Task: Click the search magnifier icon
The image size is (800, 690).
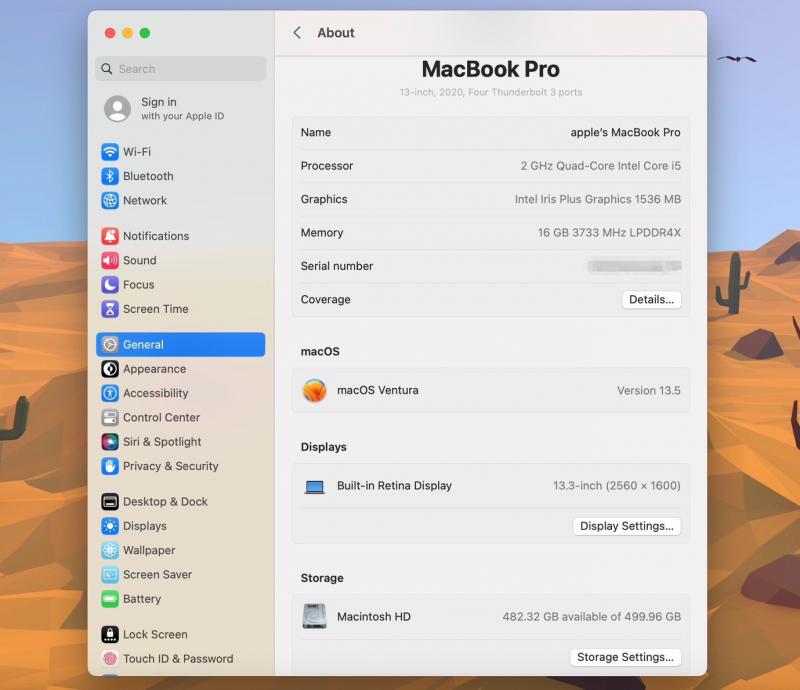Action: pyautogui.click(x=107, y=69)
